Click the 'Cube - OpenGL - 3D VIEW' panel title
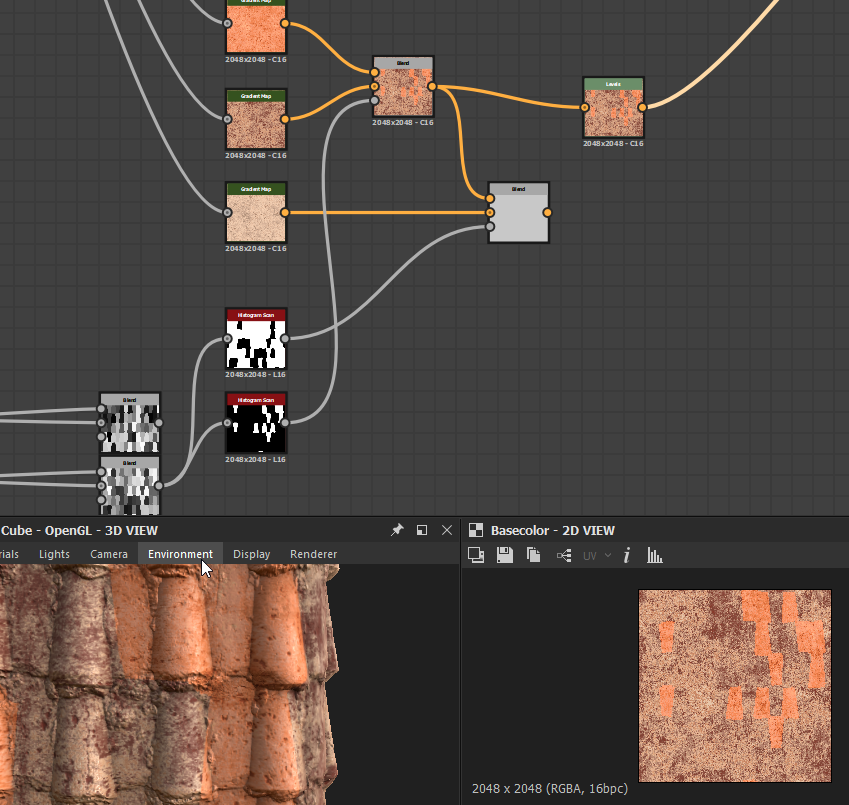 tap(79, 531)
